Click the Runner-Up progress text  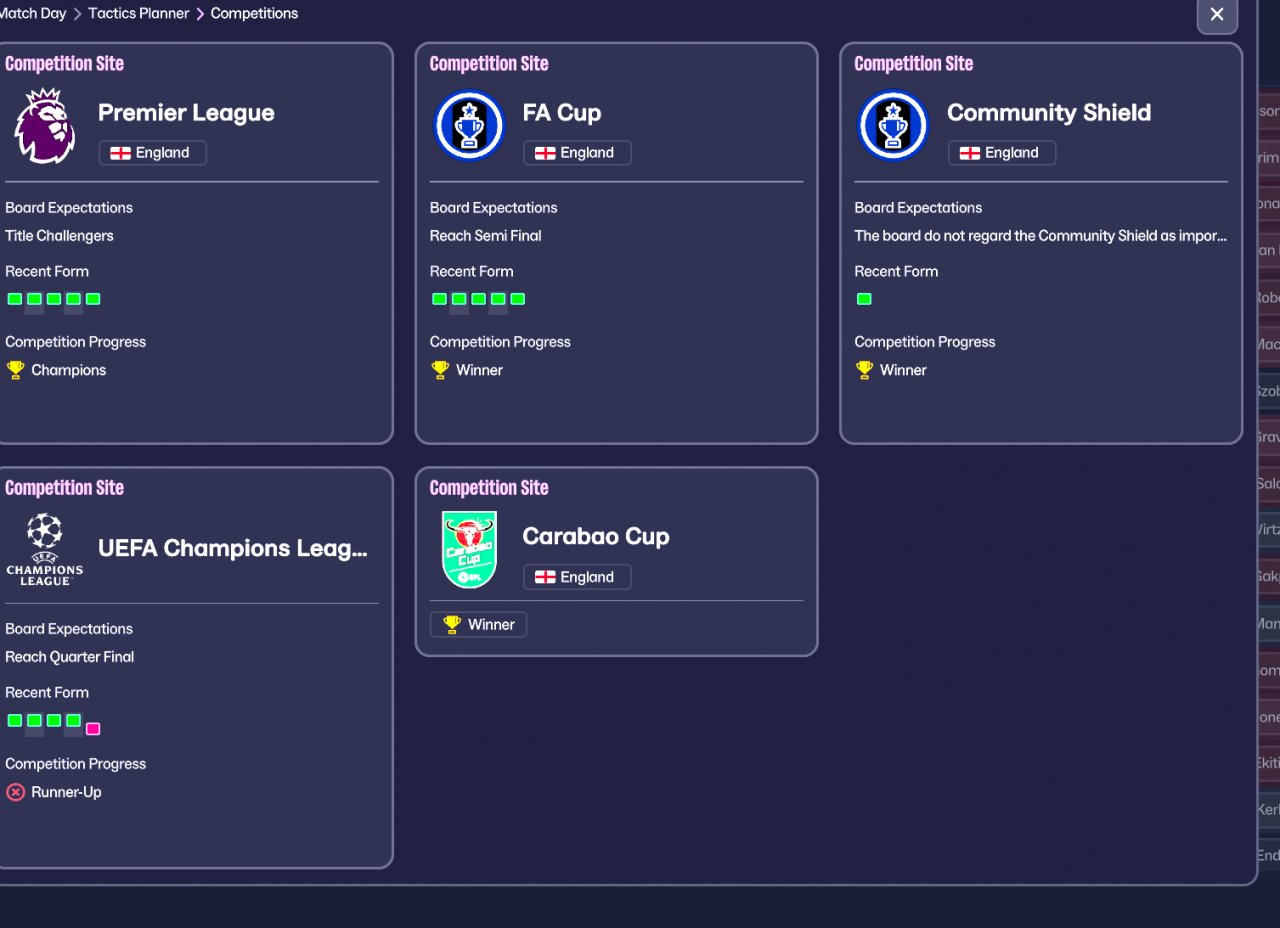pos(66,792)
